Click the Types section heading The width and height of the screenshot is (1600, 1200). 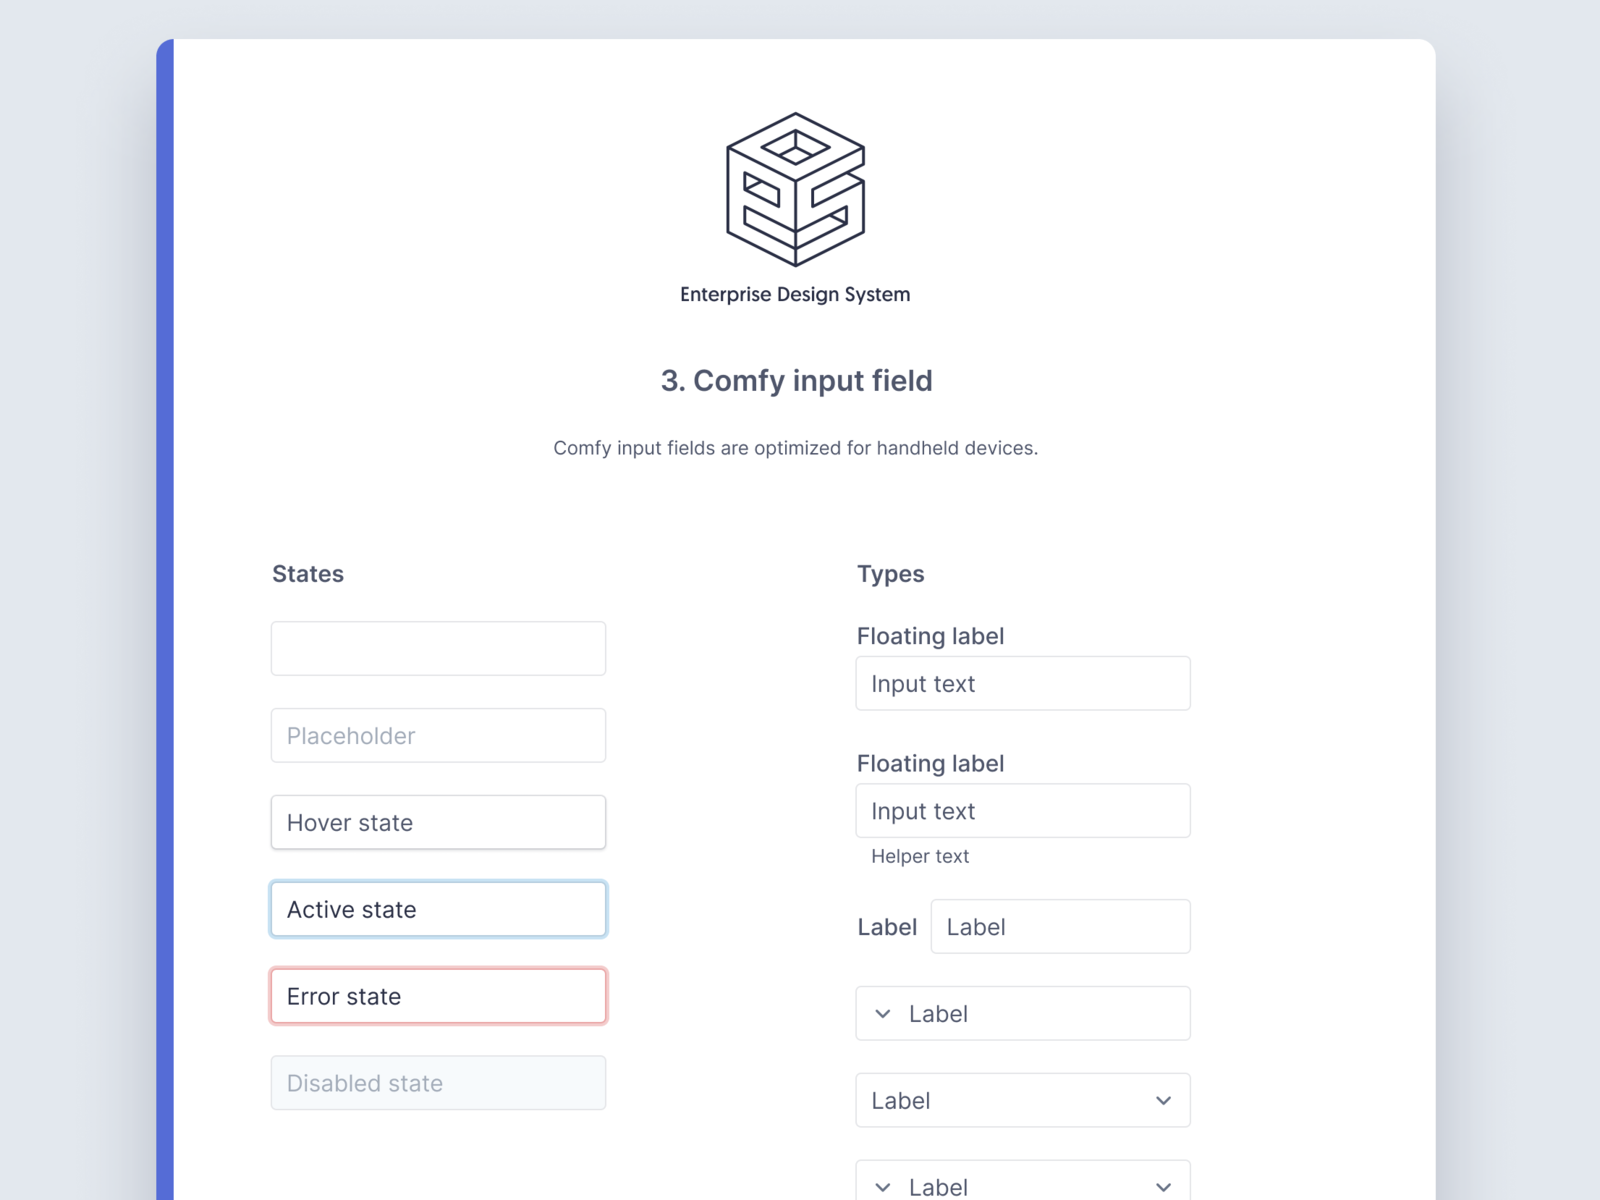pos(890,573)
